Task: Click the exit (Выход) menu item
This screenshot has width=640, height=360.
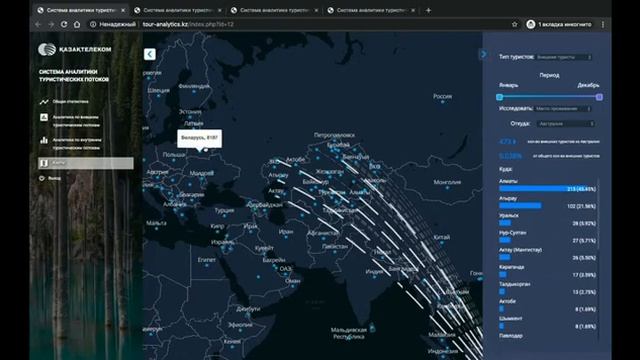Action: pyautogui.click(x=56, y=178)
